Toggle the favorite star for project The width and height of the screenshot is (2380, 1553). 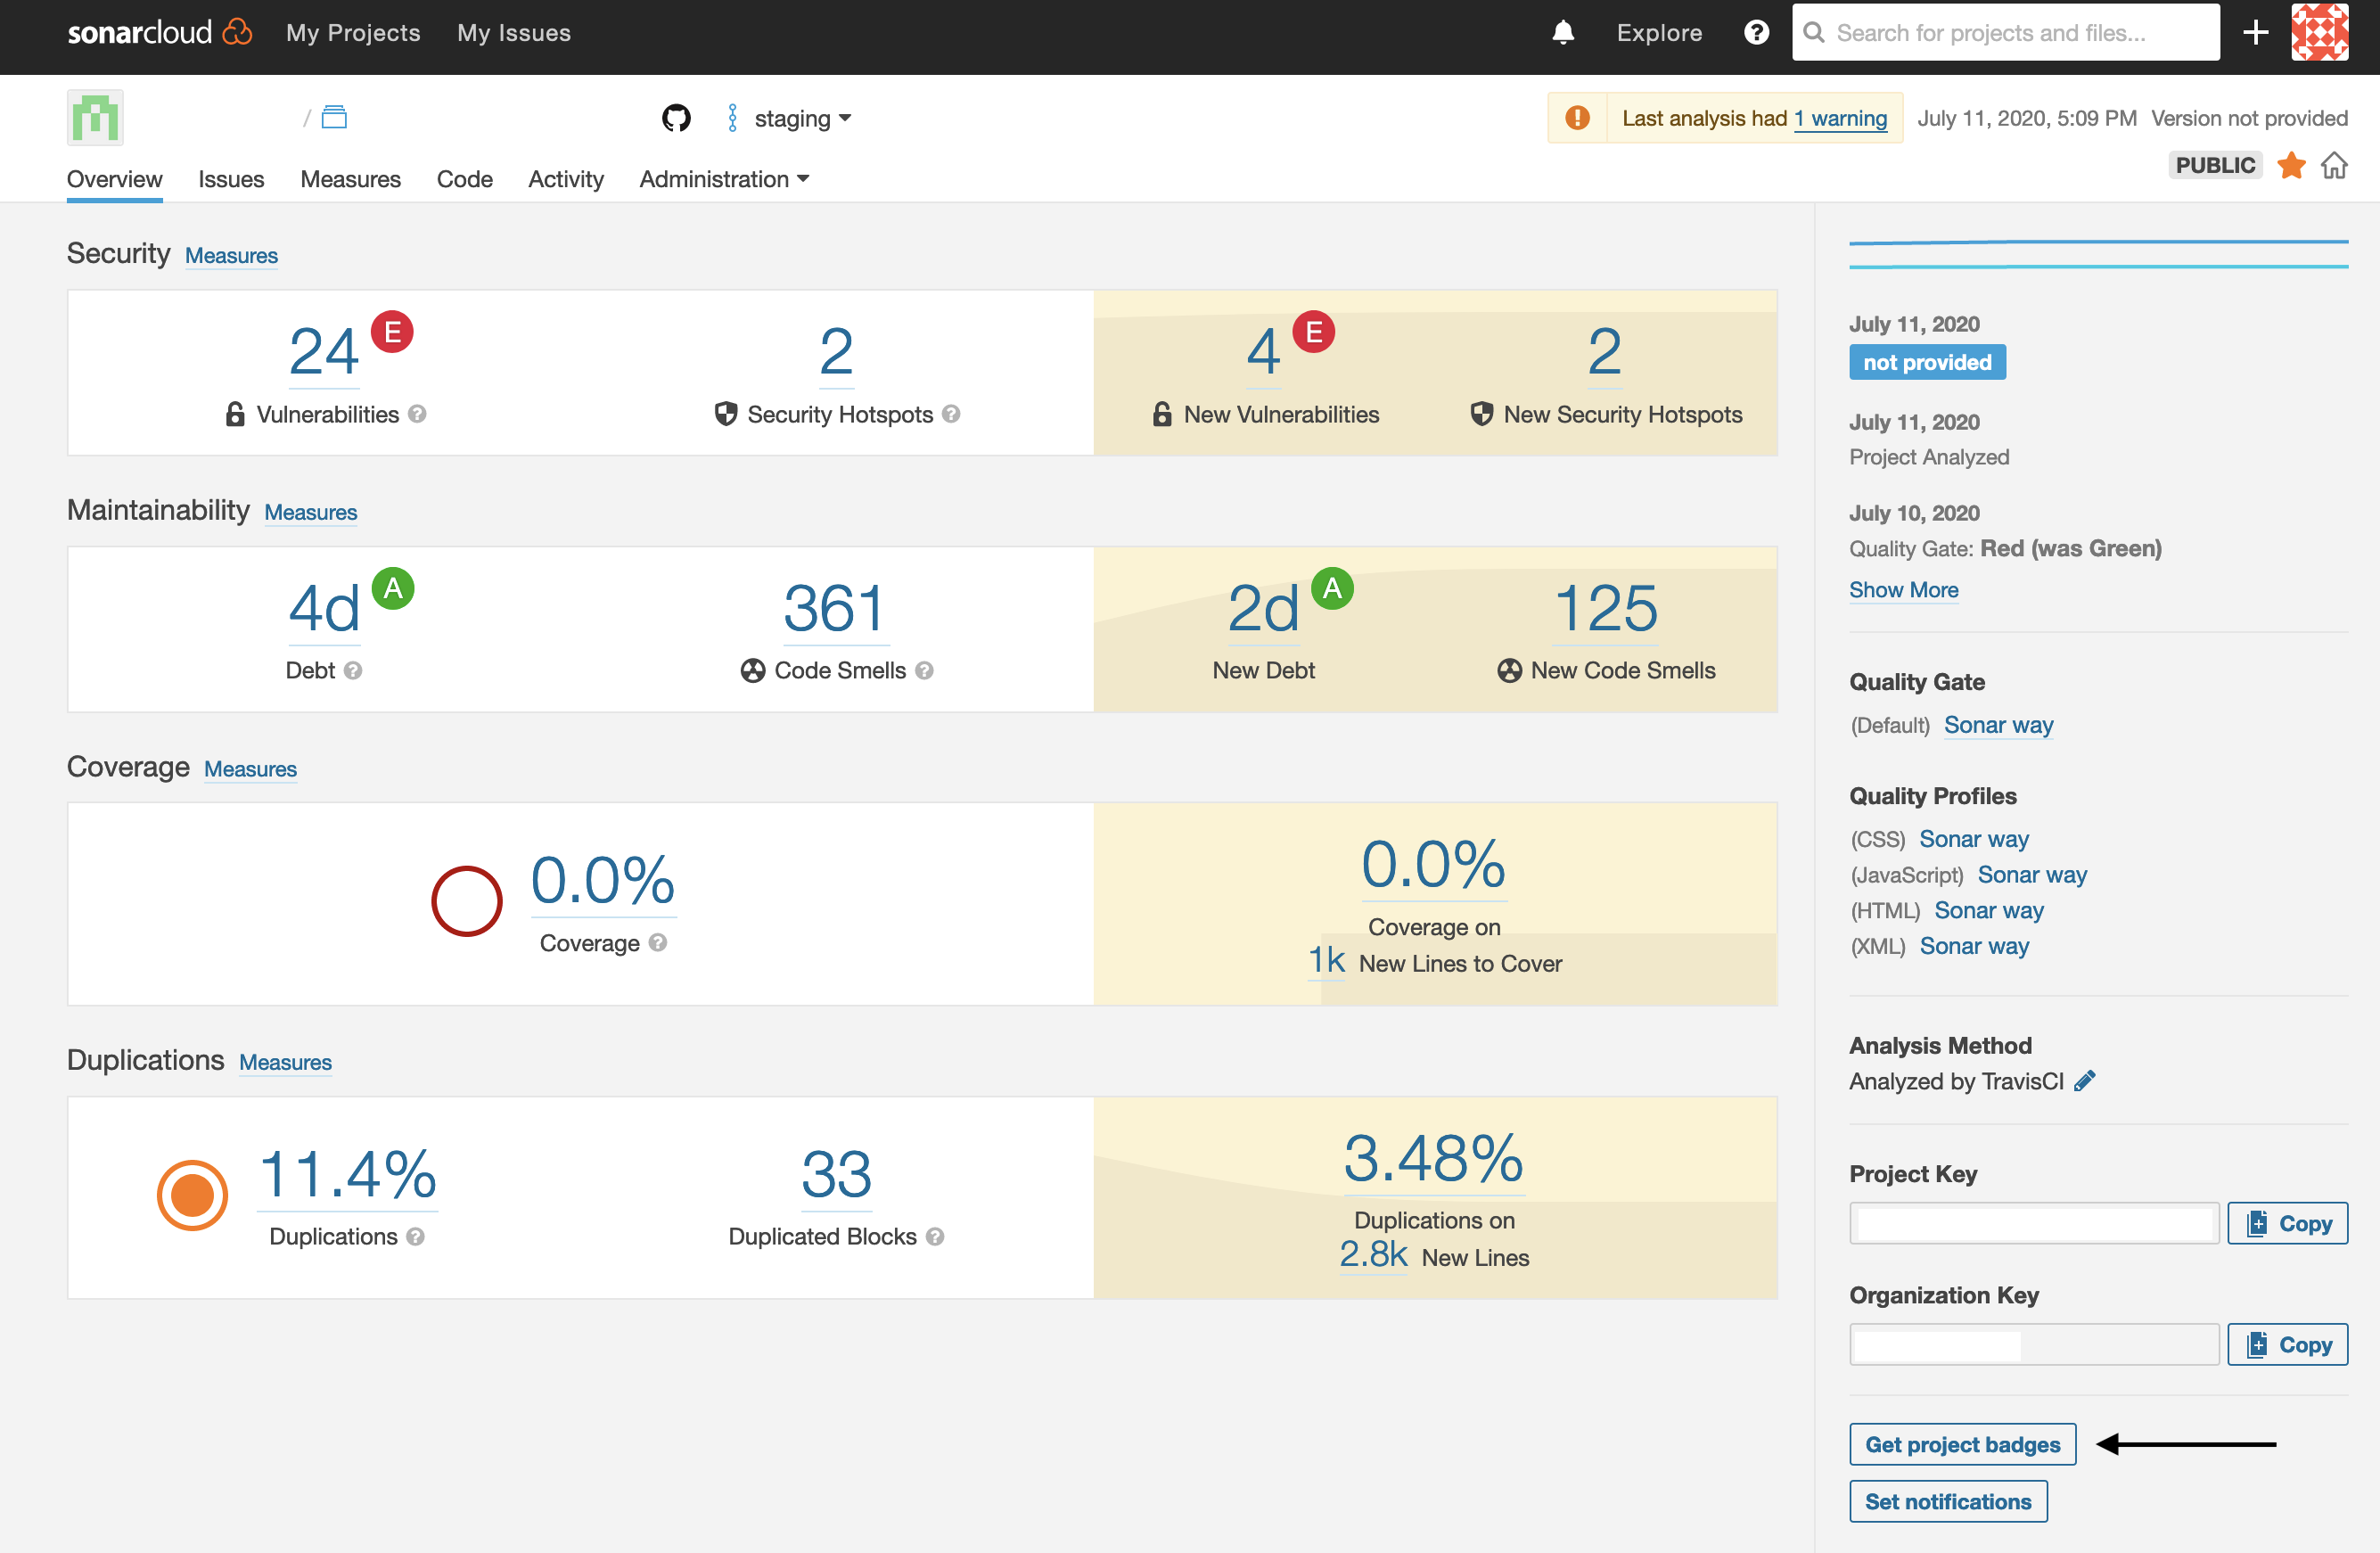point(2291,166)
